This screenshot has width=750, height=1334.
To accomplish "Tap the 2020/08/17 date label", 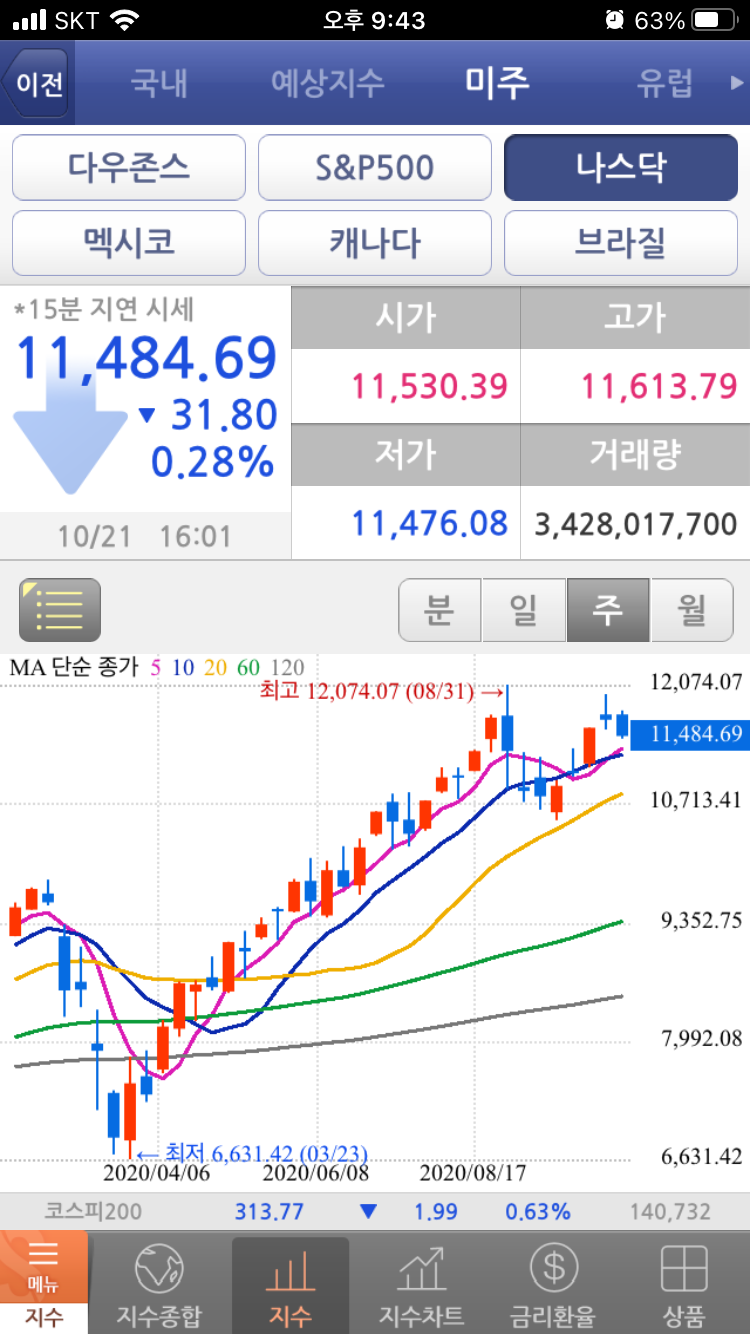I will (x=472, y=1172).
